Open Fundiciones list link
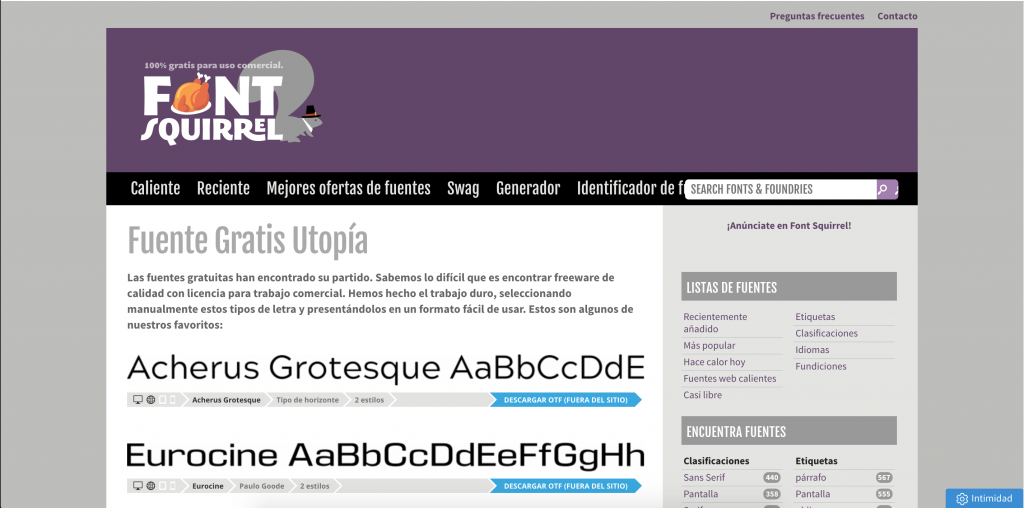Image resolution: width=1024 pixels, height=508 pixels. click(x=821, y=366)
